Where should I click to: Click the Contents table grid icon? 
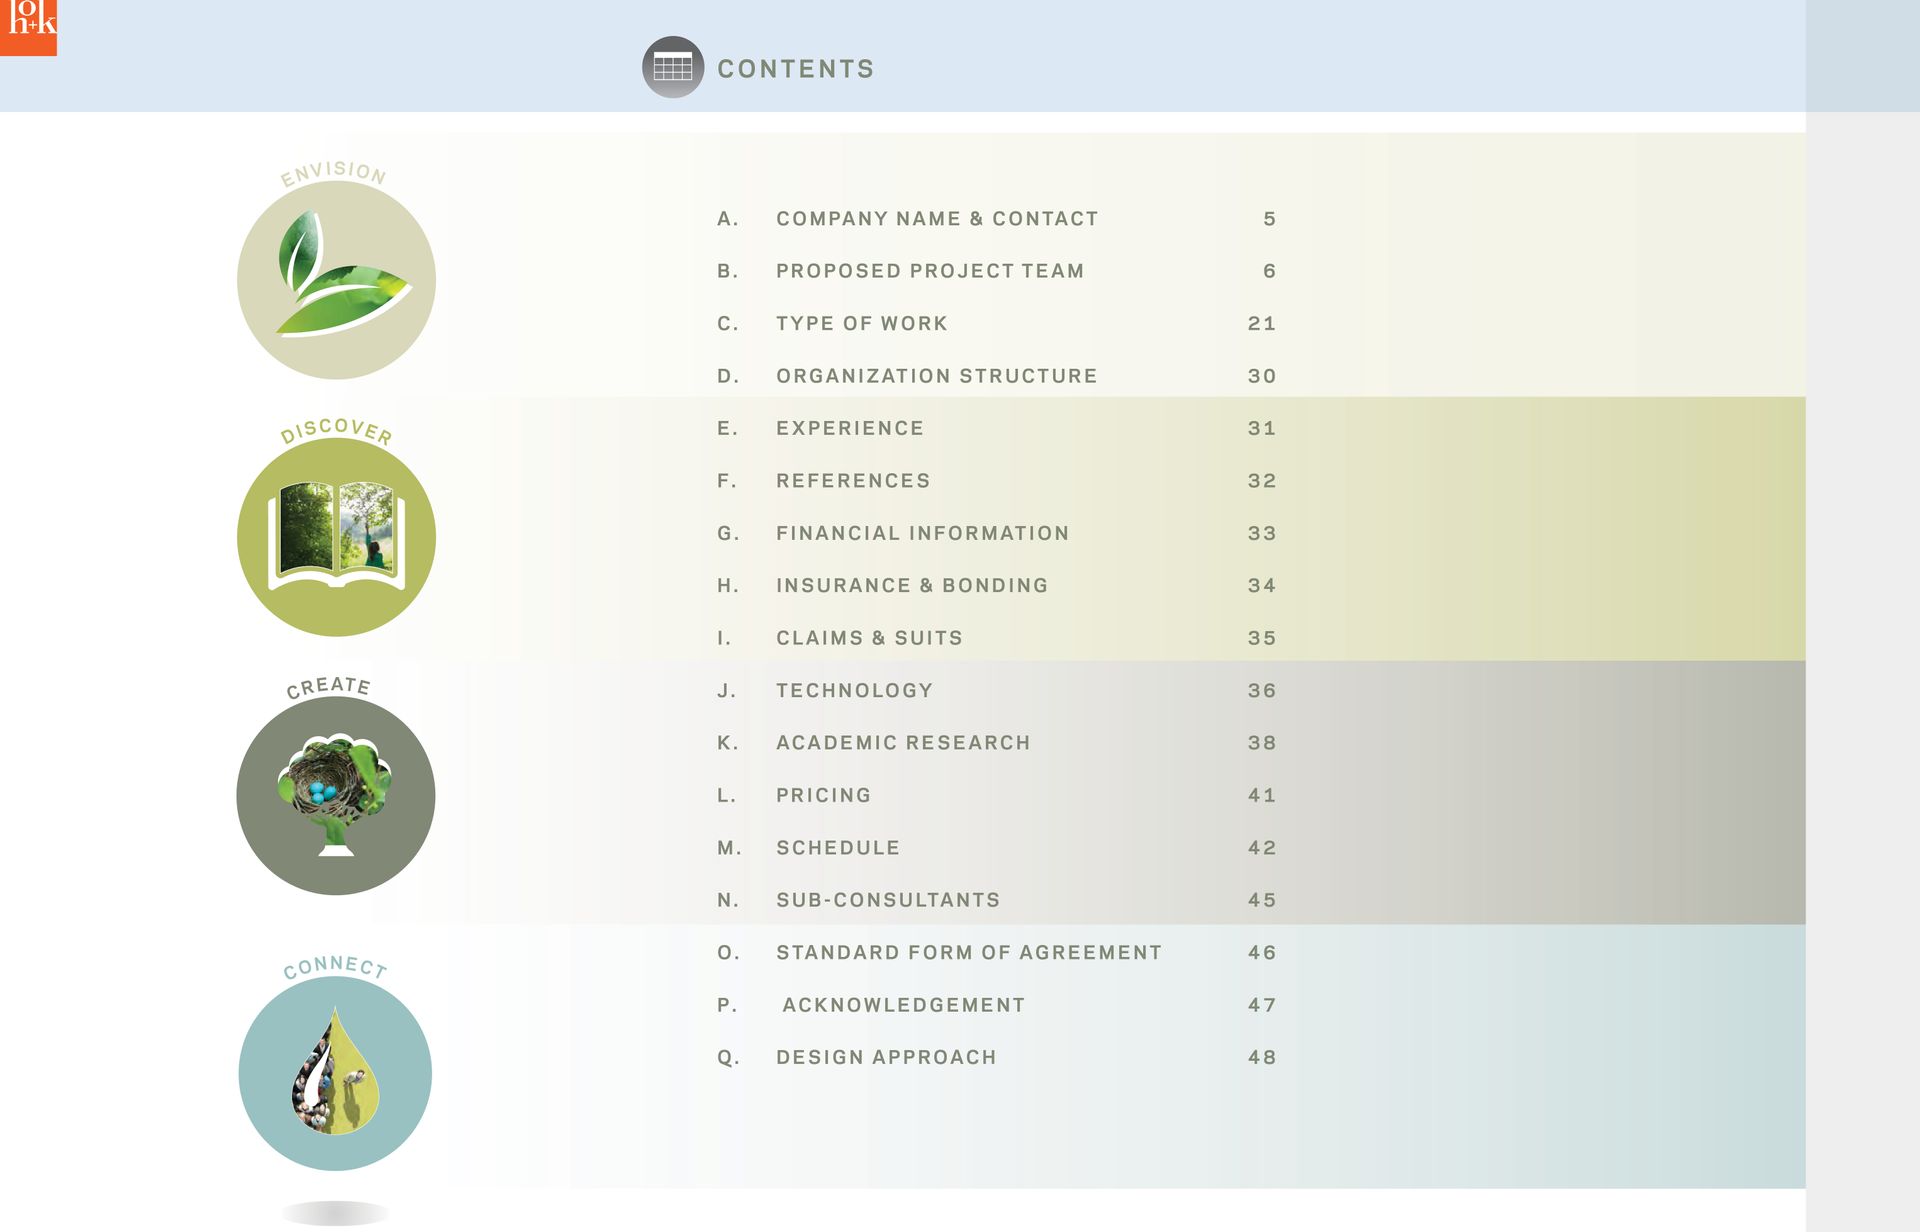pos(672,68)
